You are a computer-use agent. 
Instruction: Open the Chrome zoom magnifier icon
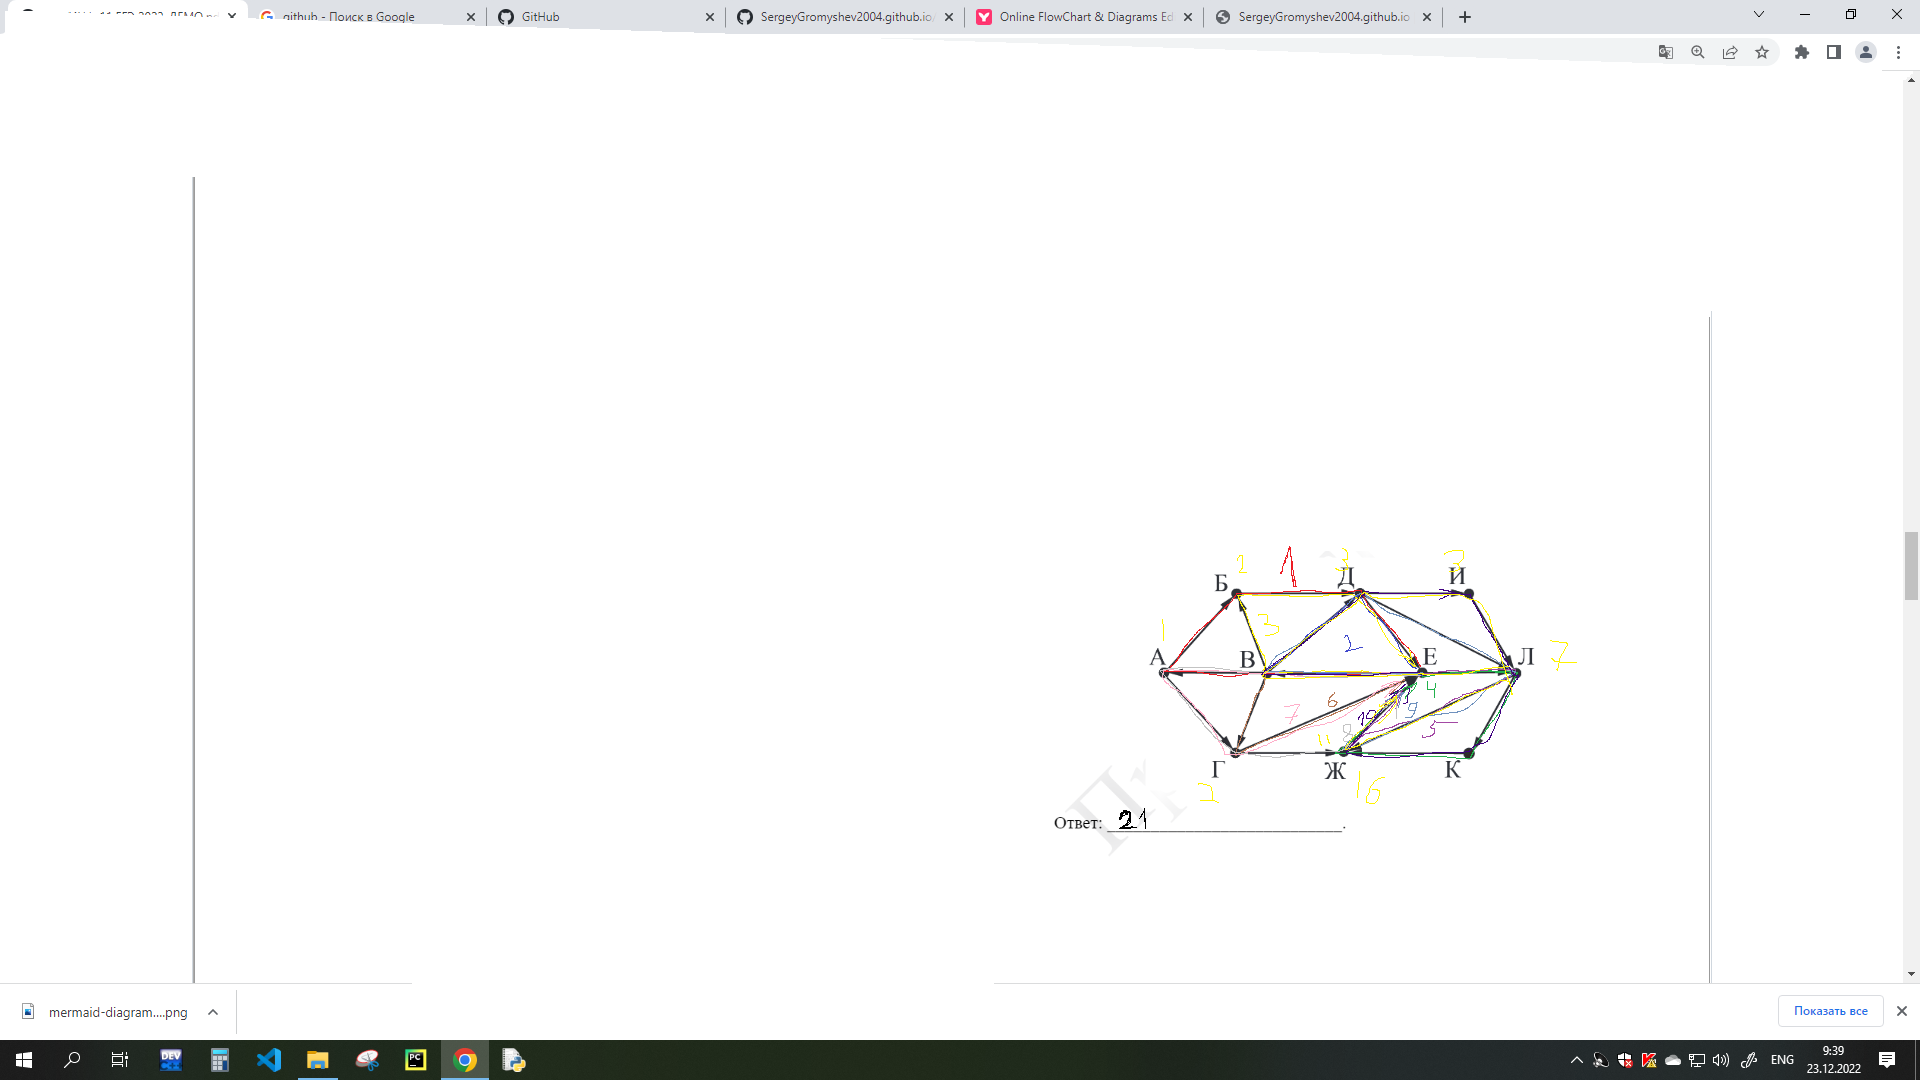[1698, 52]
